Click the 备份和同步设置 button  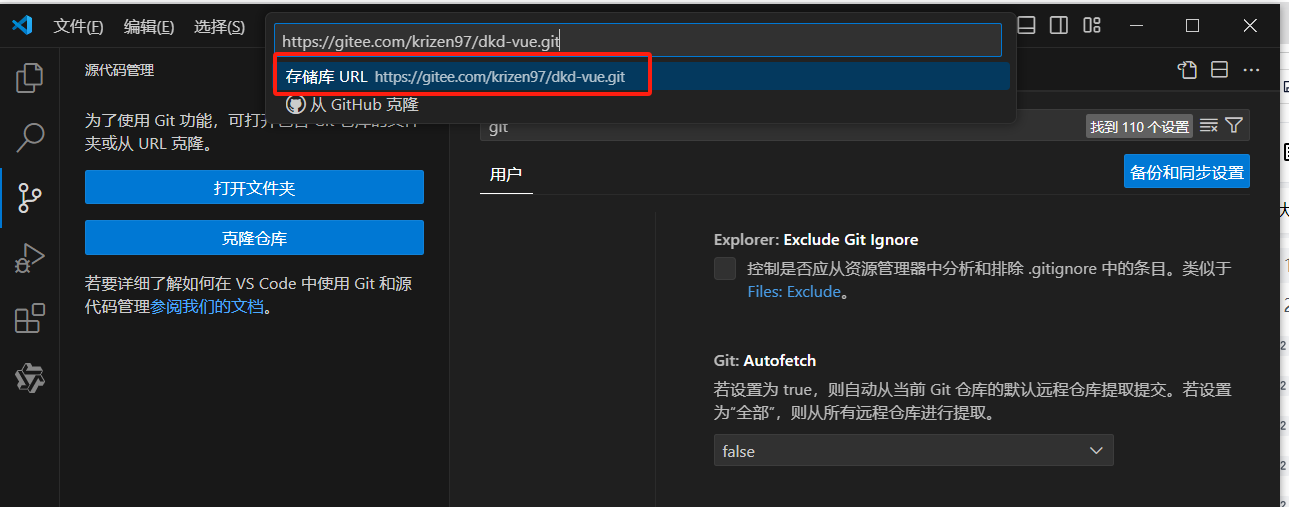coord(1187,171)
